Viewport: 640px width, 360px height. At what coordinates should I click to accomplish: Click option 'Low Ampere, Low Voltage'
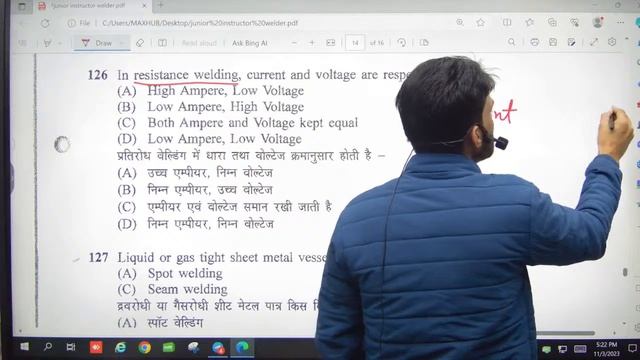224,139
